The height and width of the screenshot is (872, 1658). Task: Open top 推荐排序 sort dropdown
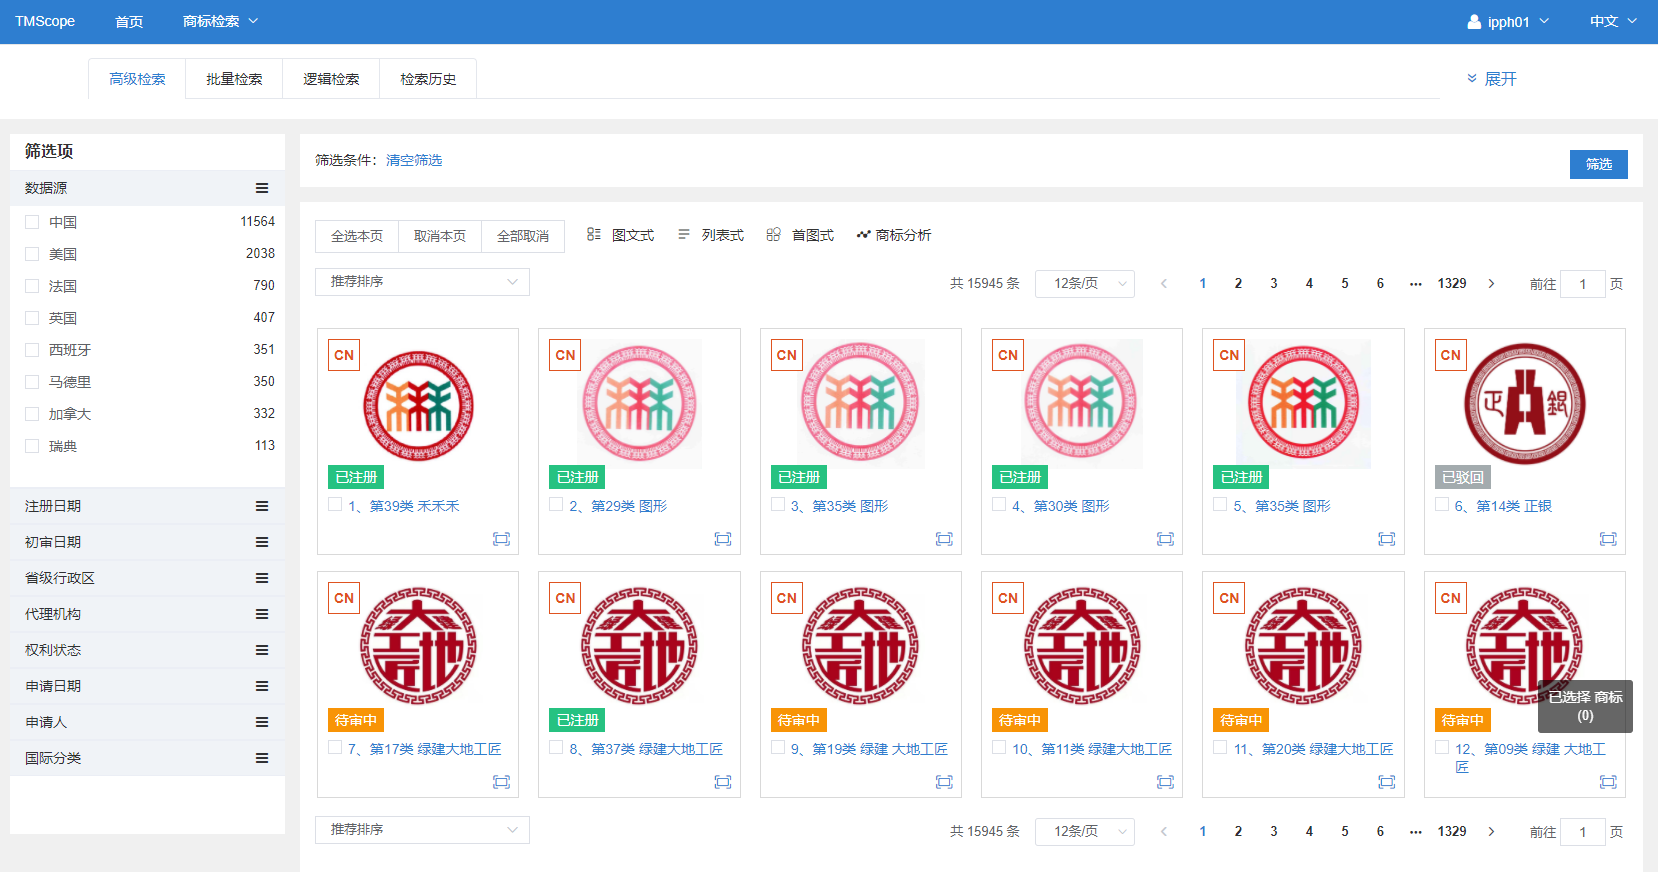tap(422, 282)
